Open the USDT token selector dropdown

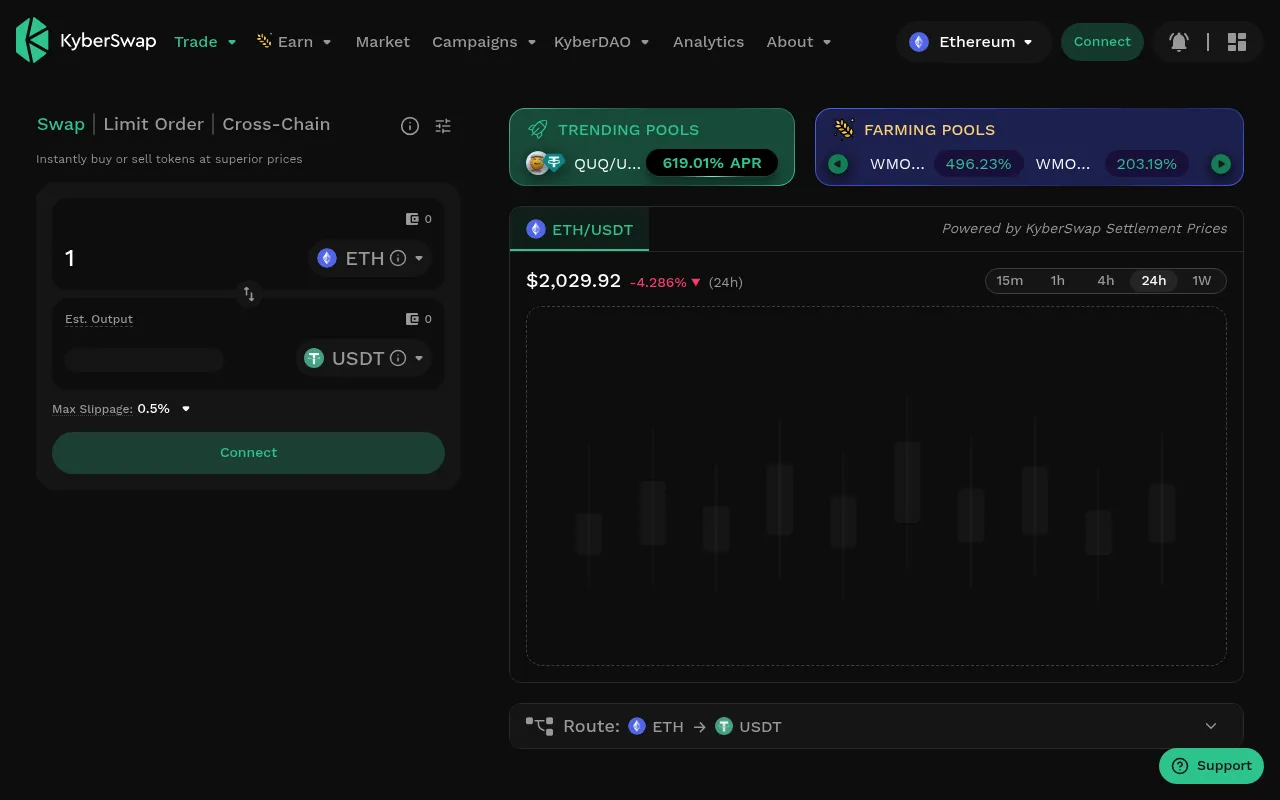(x=364, y=358)
